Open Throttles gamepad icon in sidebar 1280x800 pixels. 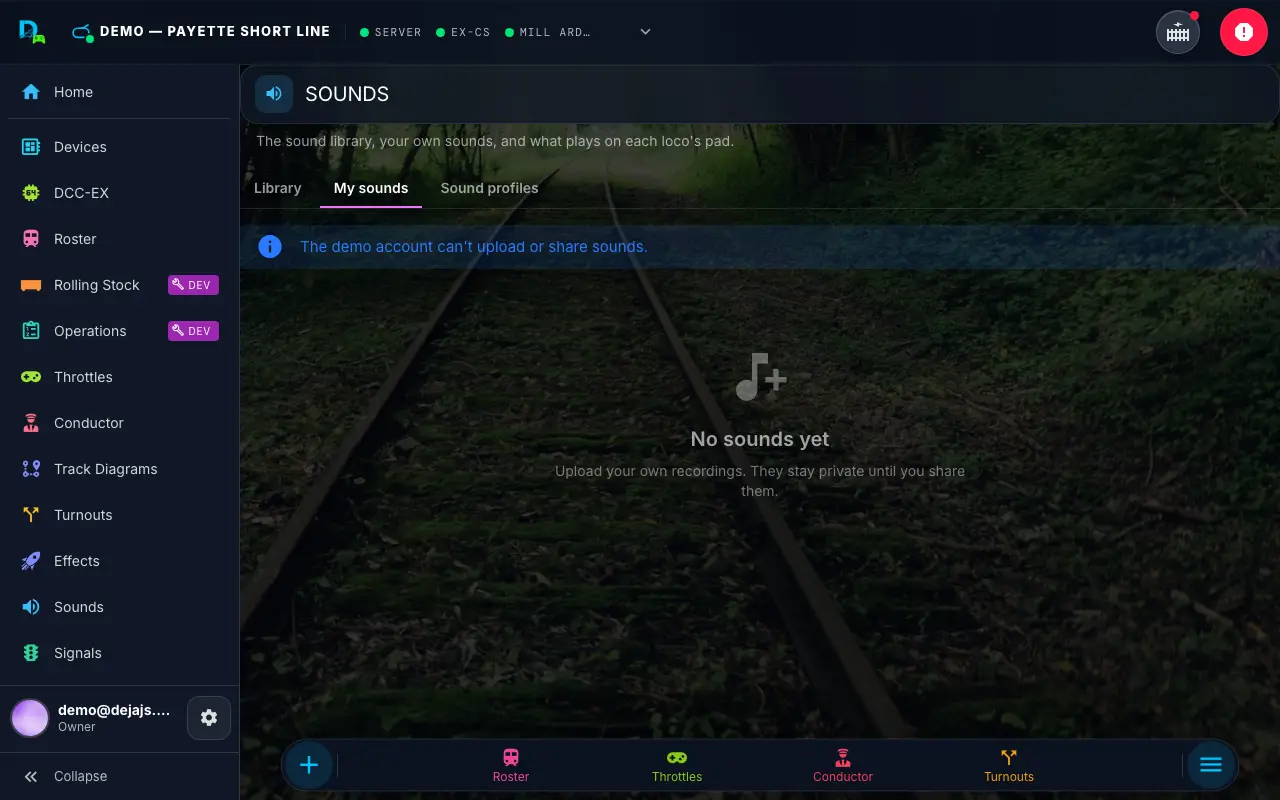click(x=31, y=377)
